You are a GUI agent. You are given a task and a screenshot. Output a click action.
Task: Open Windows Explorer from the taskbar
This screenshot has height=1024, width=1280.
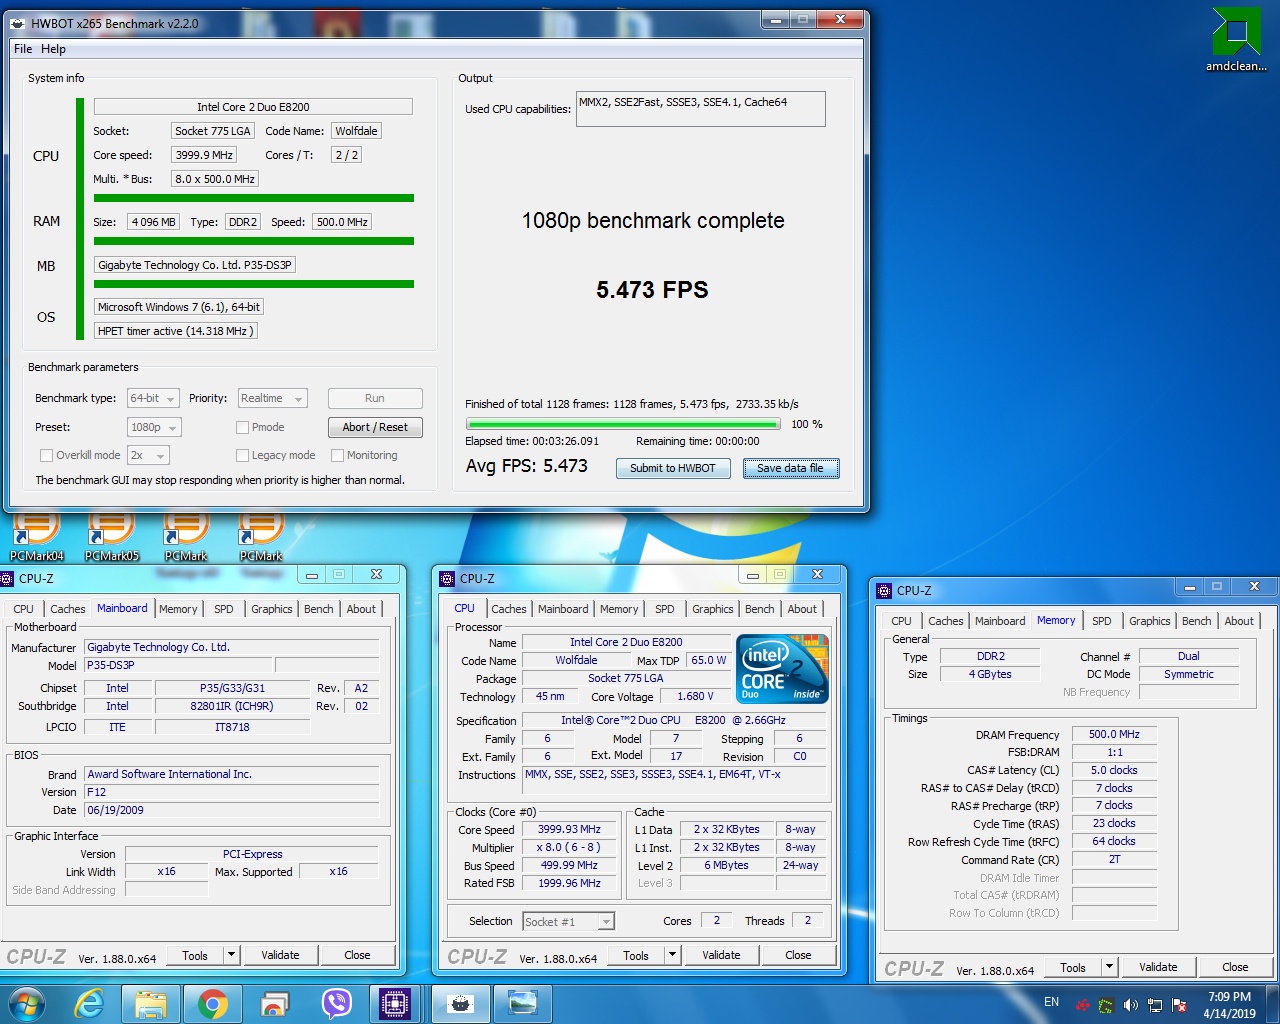[151, 1003]
